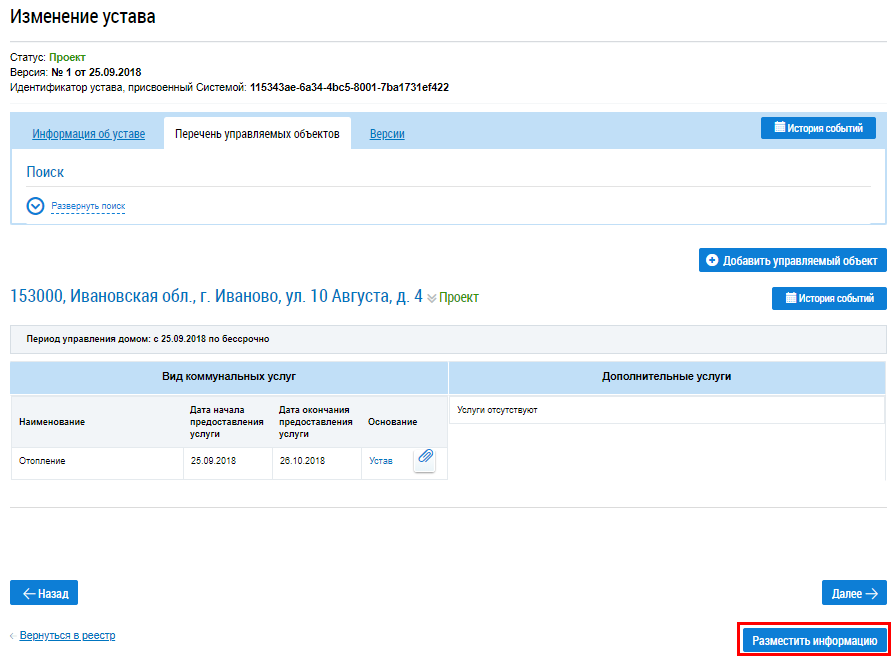The image size is (892, 664).
Task: Go back with the Назад button
Action: point(44,593)
